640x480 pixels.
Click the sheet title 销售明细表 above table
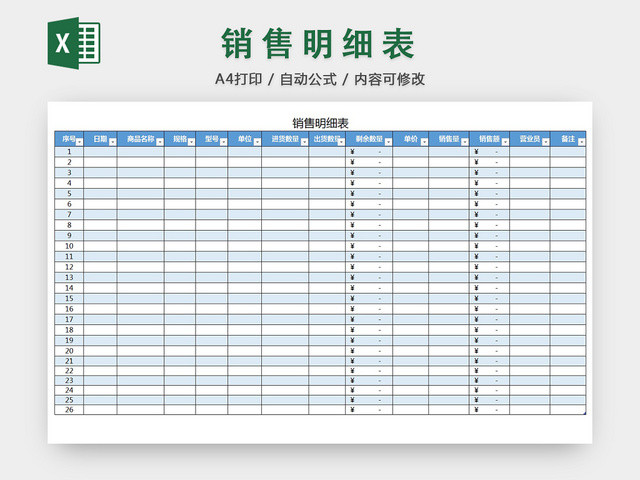(320, 123)
